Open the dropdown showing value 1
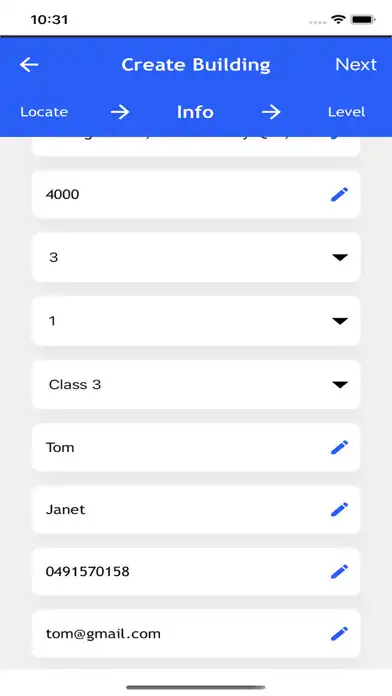Viewport: 392px width, 696px height. (x=340, y=321)
